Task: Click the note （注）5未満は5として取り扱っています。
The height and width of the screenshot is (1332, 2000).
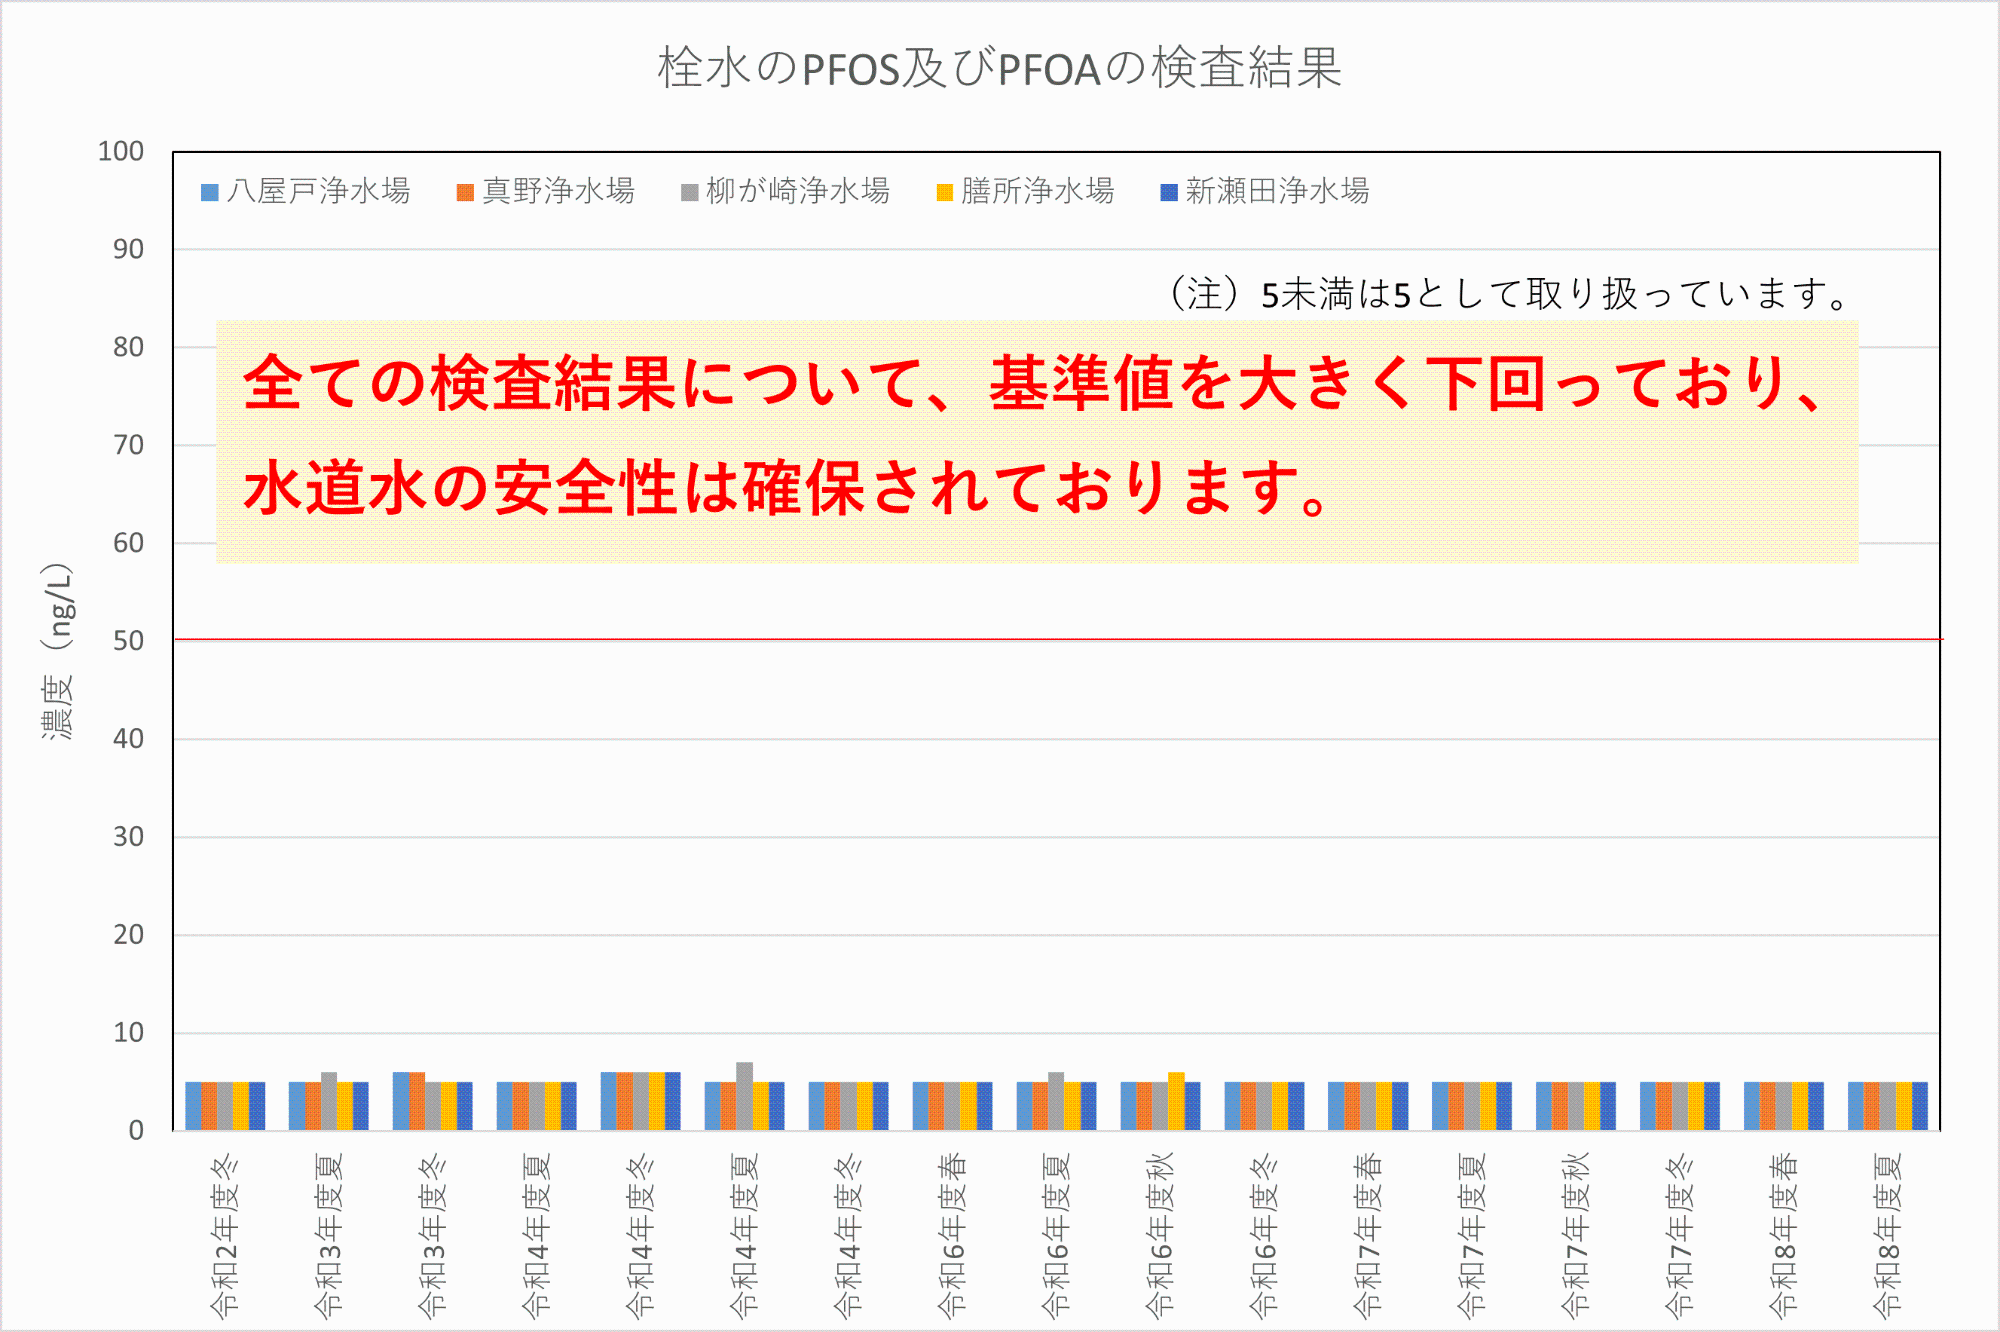Action: (x=1510, y=294)
